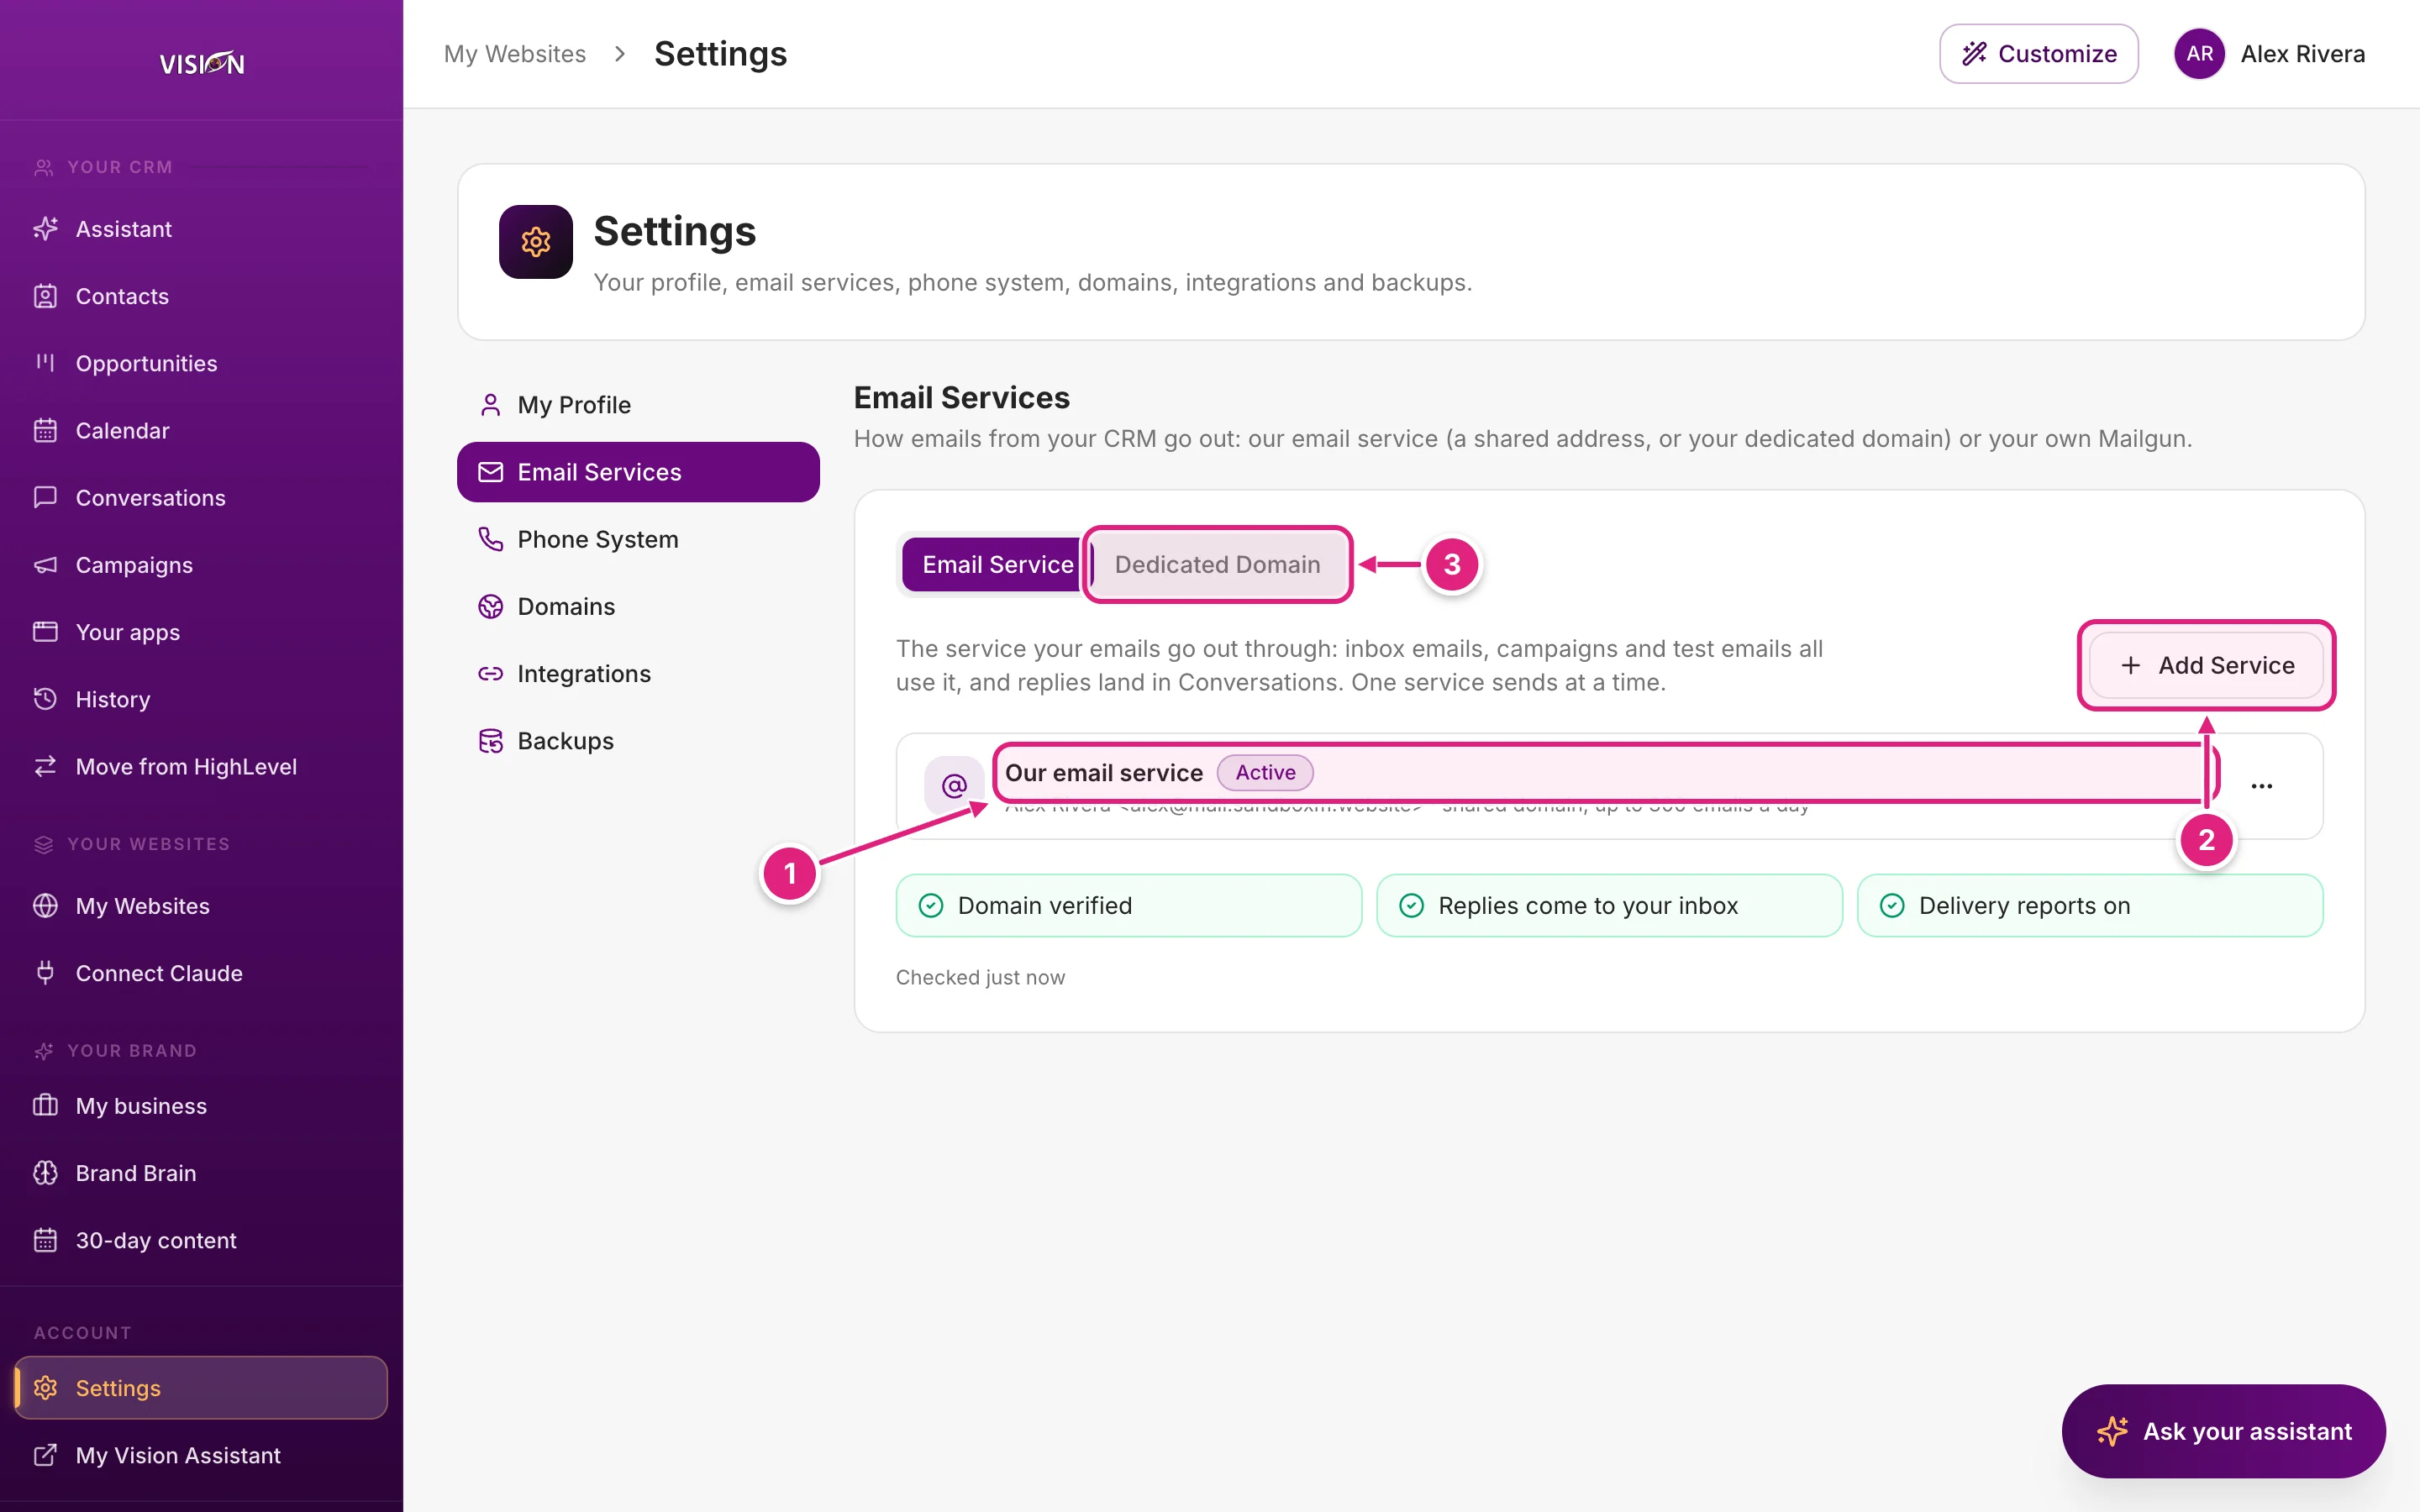The image size is (2420, 1512).
Task: Click the Active status badge
Action: (x=1265, y=772)
